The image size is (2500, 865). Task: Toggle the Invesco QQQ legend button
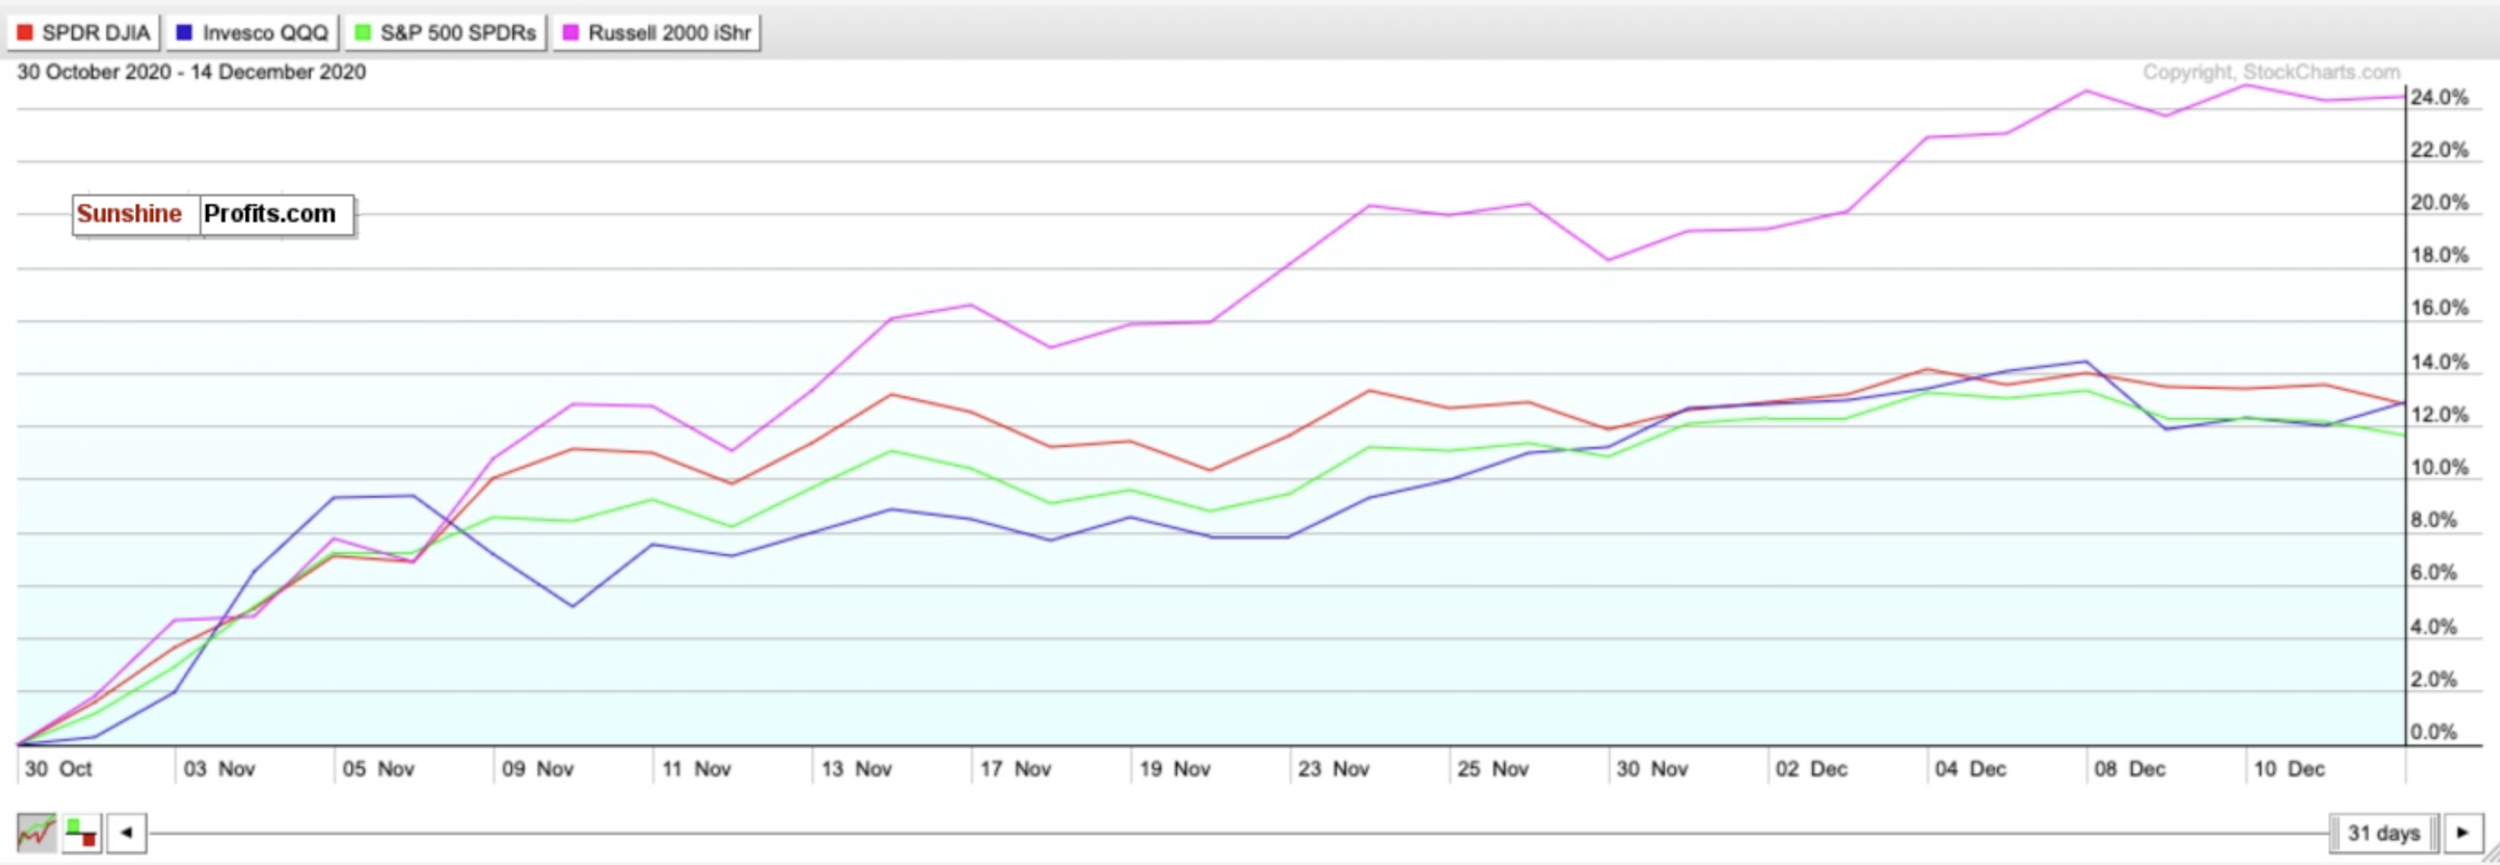tap(252, 33)
